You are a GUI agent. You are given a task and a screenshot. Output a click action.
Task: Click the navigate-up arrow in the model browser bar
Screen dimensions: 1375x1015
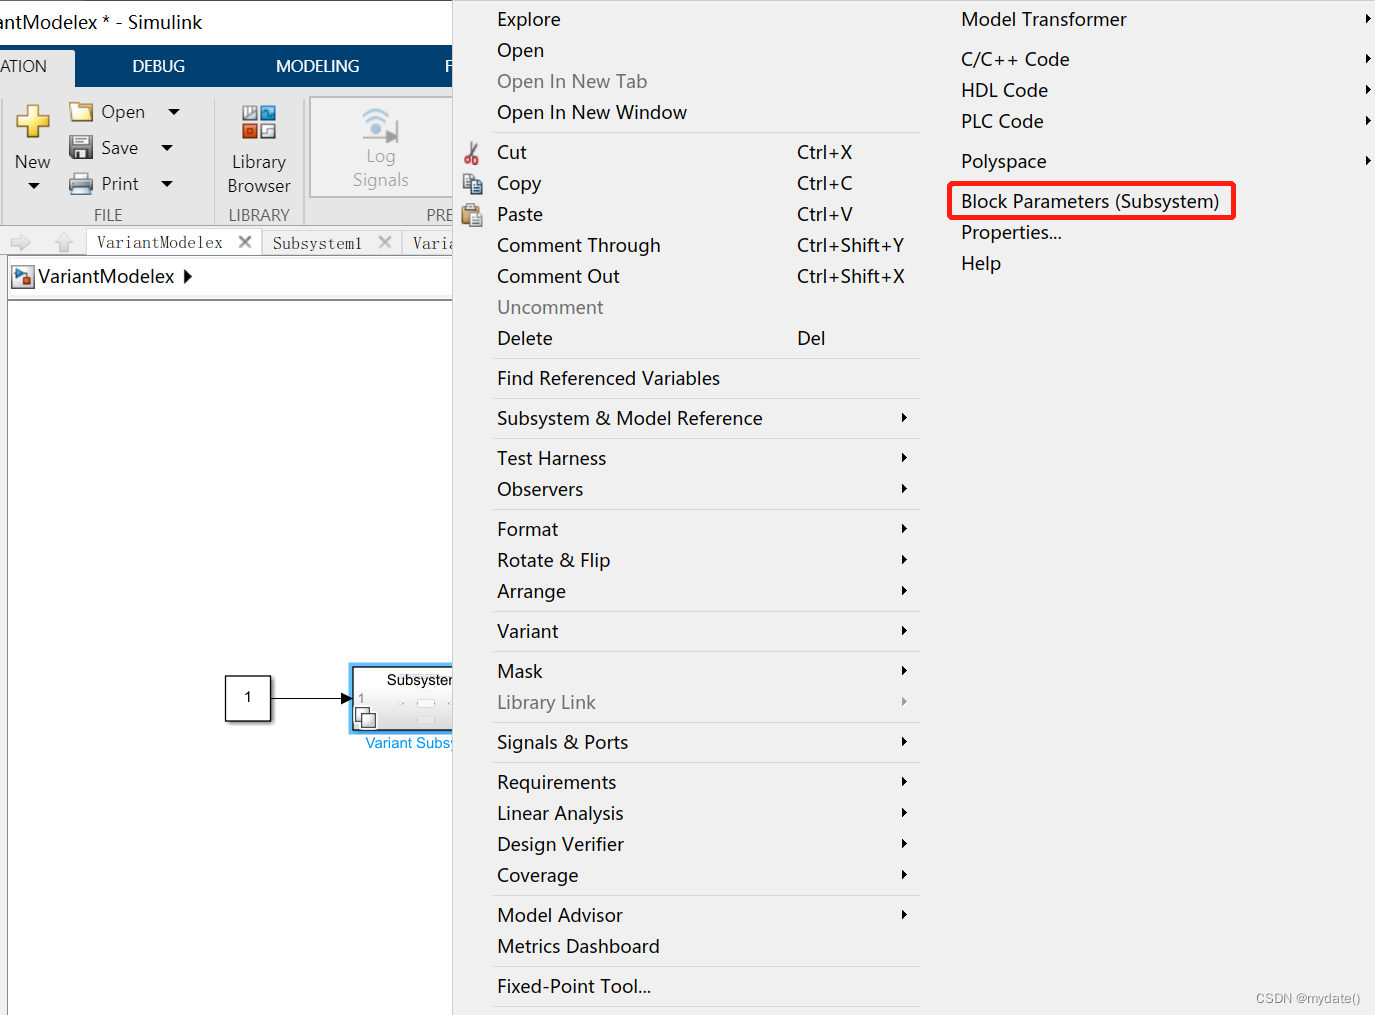click(64, 241)
